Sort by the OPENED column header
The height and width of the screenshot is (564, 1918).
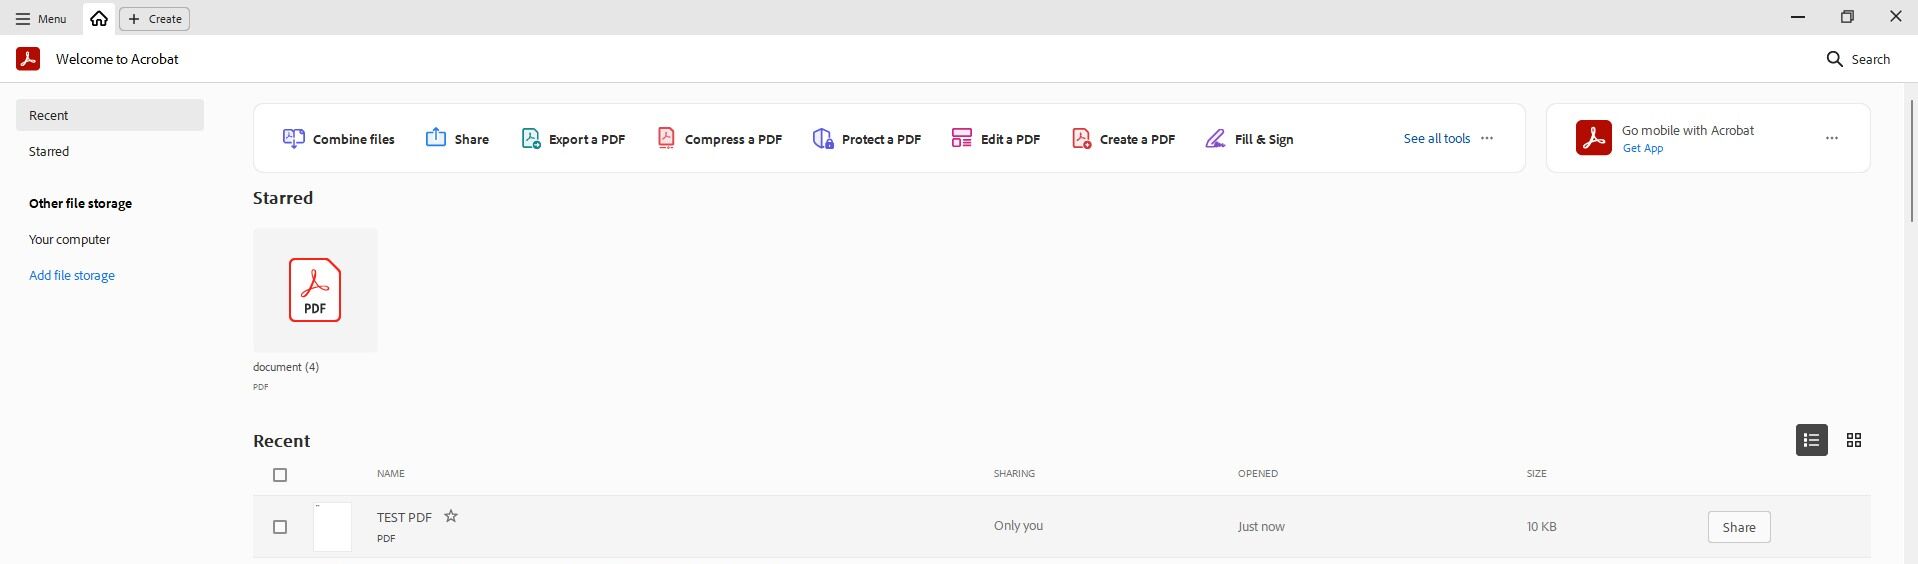point(1258,474)
